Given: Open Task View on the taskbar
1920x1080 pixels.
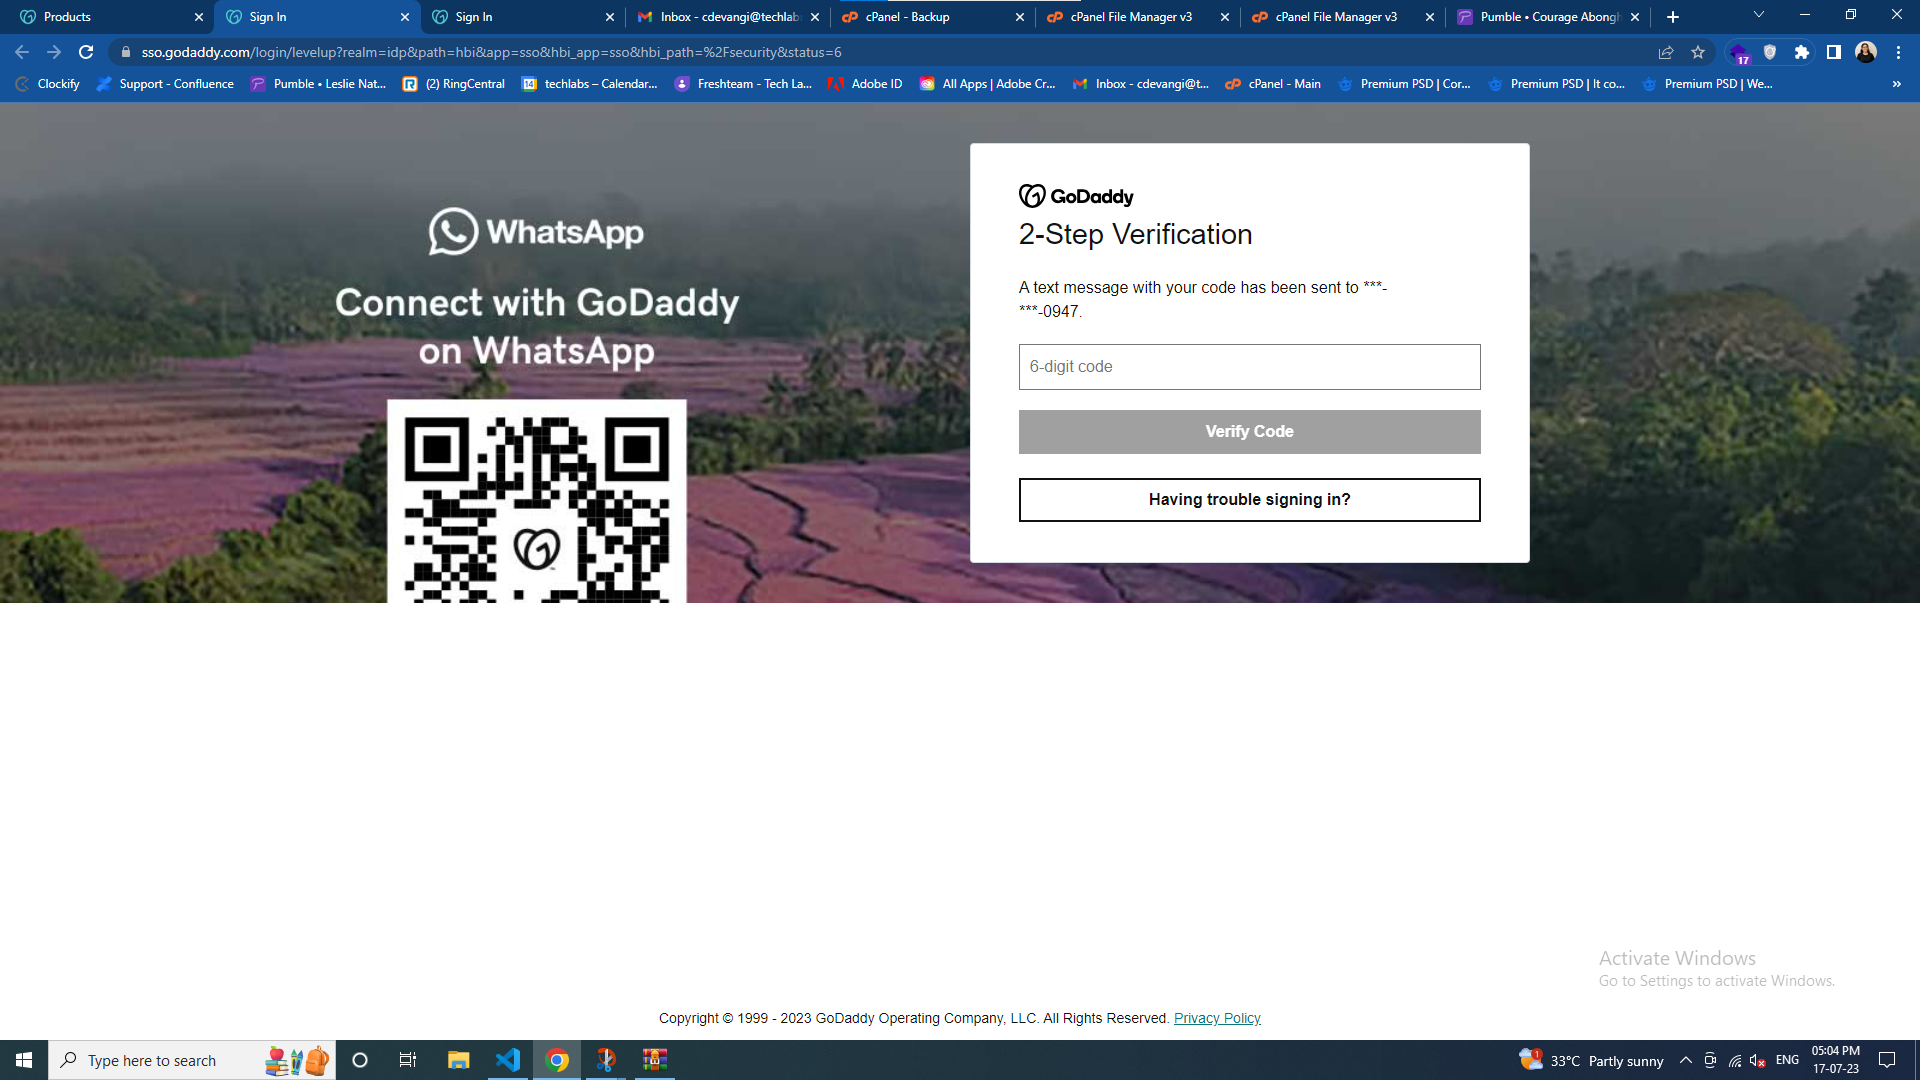Looking at the screenshot, I should pyautogui.click(x=408, y=1060).
